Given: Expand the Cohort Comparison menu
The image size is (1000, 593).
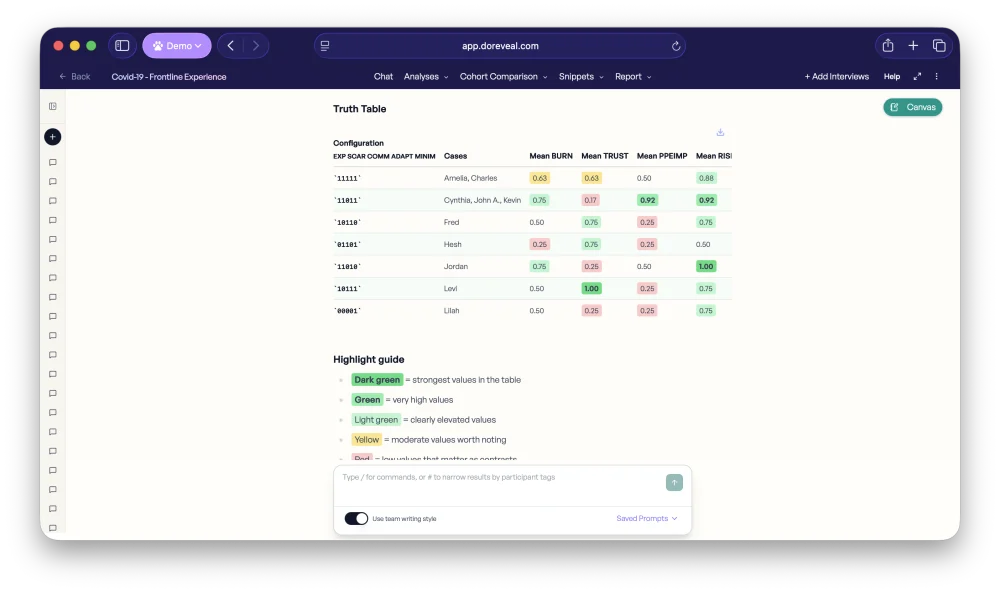Looking at the screenshot, I should tap(503, 77).
